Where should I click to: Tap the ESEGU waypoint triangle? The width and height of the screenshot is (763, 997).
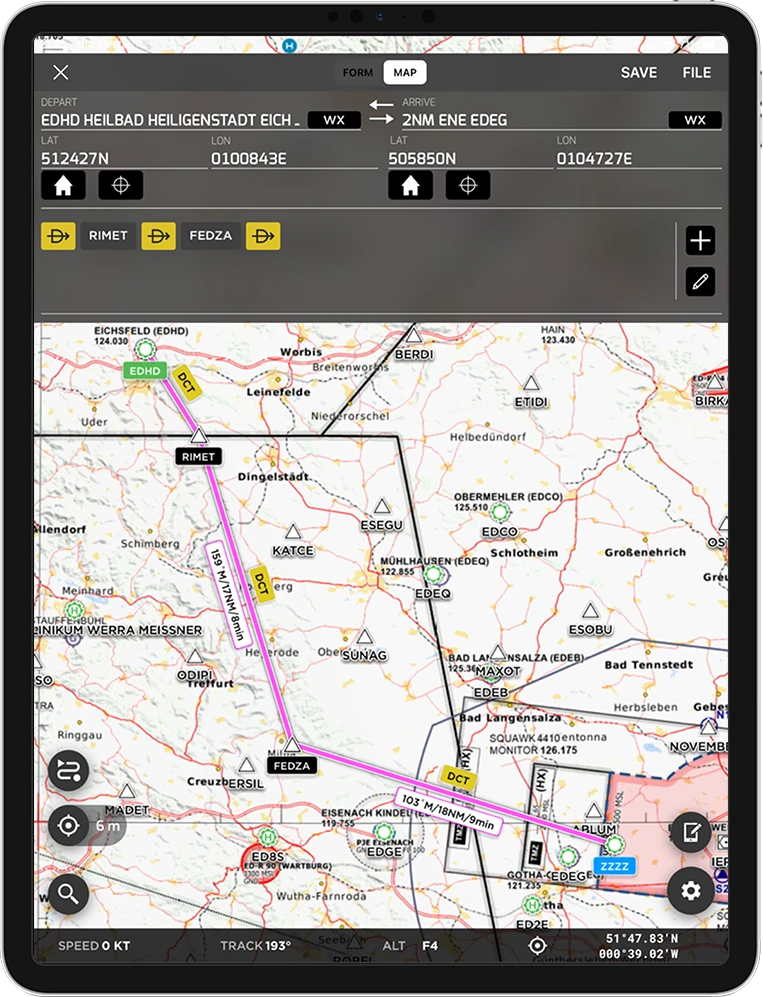point(382,506)
